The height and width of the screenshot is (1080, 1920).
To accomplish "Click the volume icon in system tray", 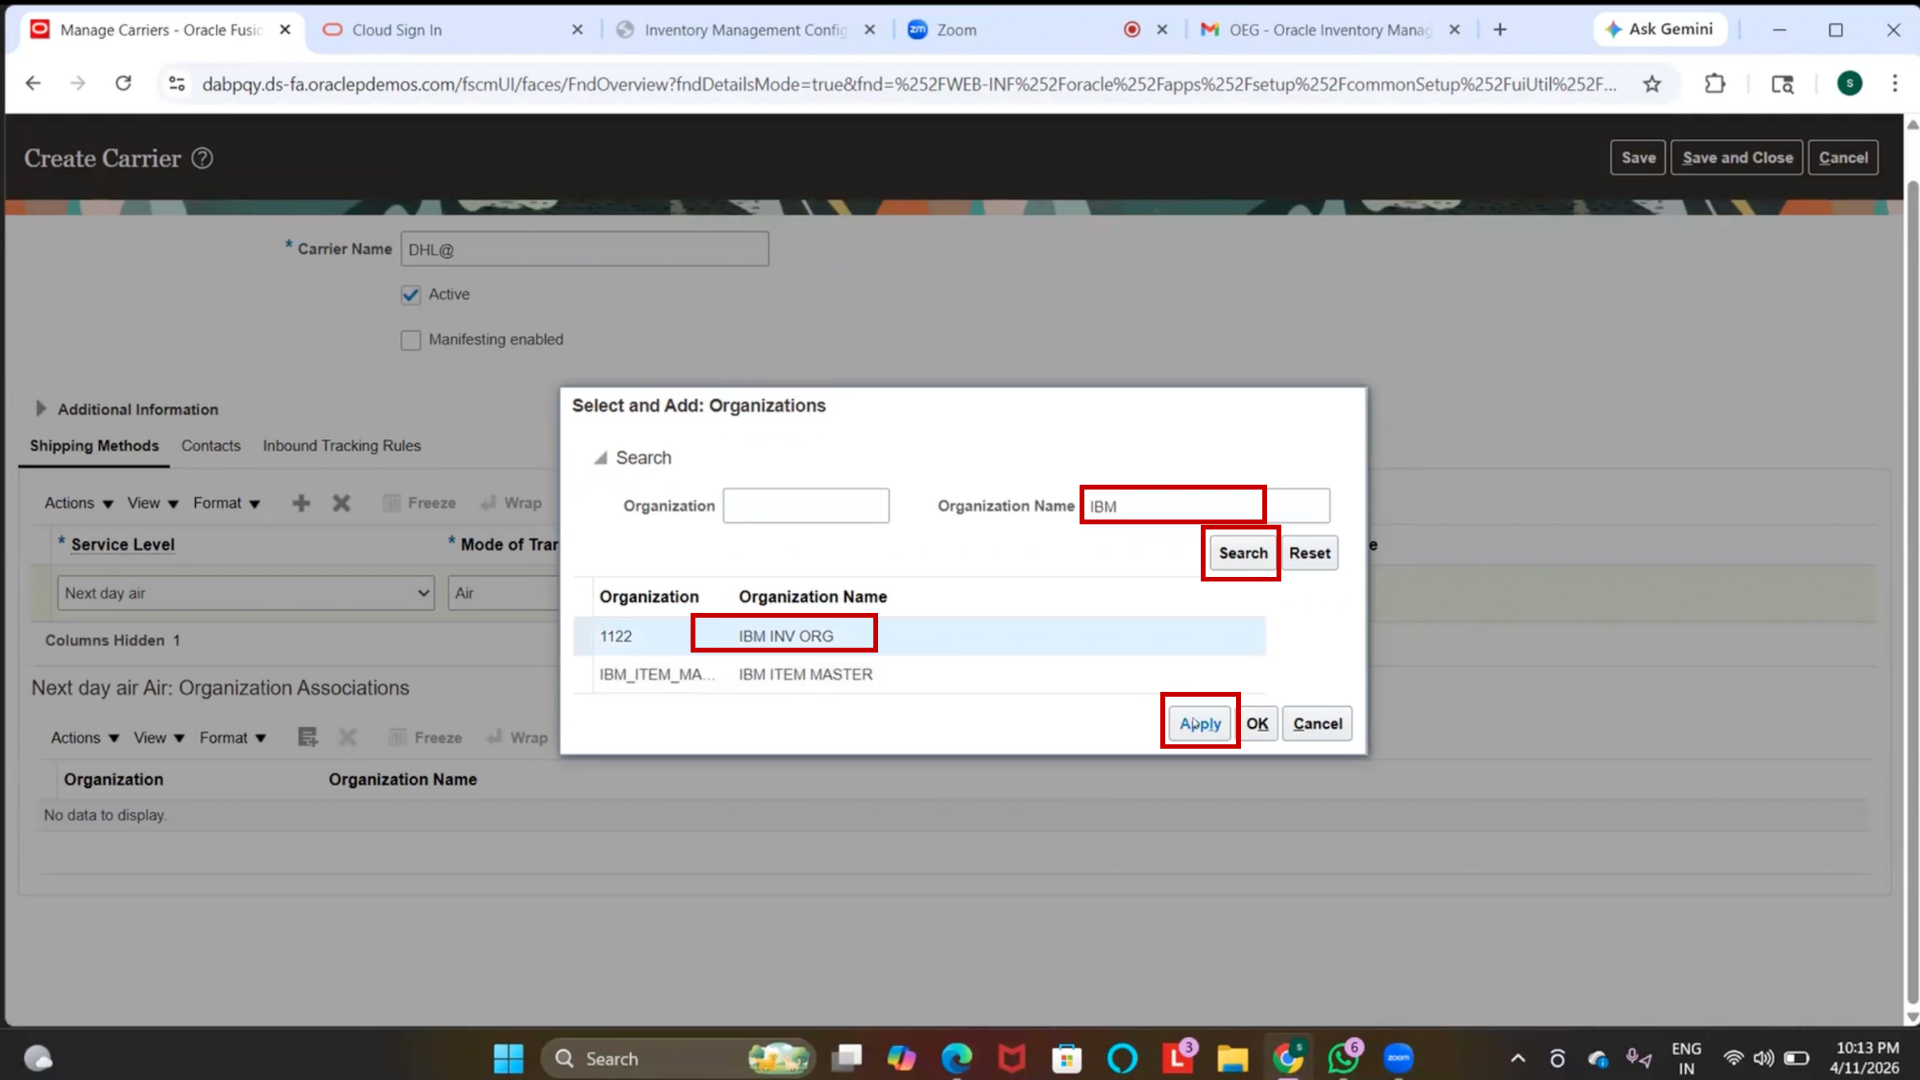I will (1764, 1058).
